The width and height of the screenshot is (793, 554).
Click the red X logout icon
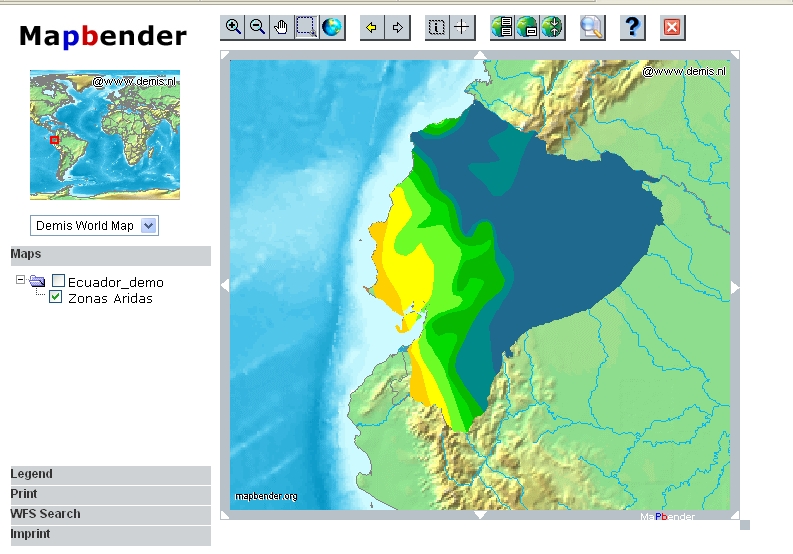[672, 27]
